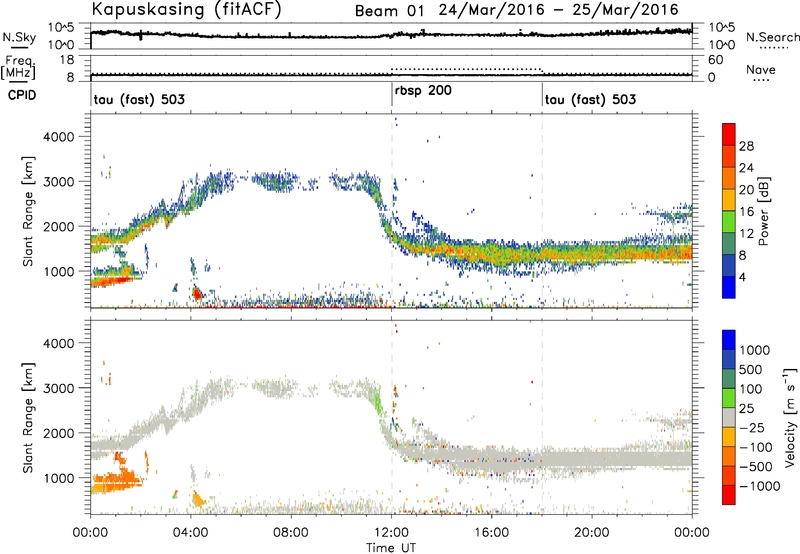Click the '28' tick on the power colorbar
Viewport: 800px width, 554px height.
click(x=746, y=146)
